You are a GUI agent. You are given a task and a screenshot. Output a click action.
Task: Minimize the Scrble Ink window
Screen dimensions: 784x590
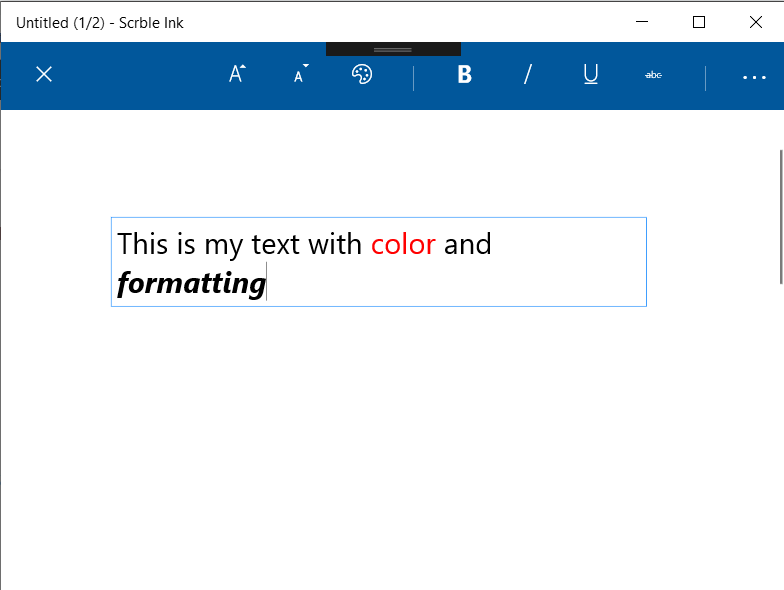point(642,22)
